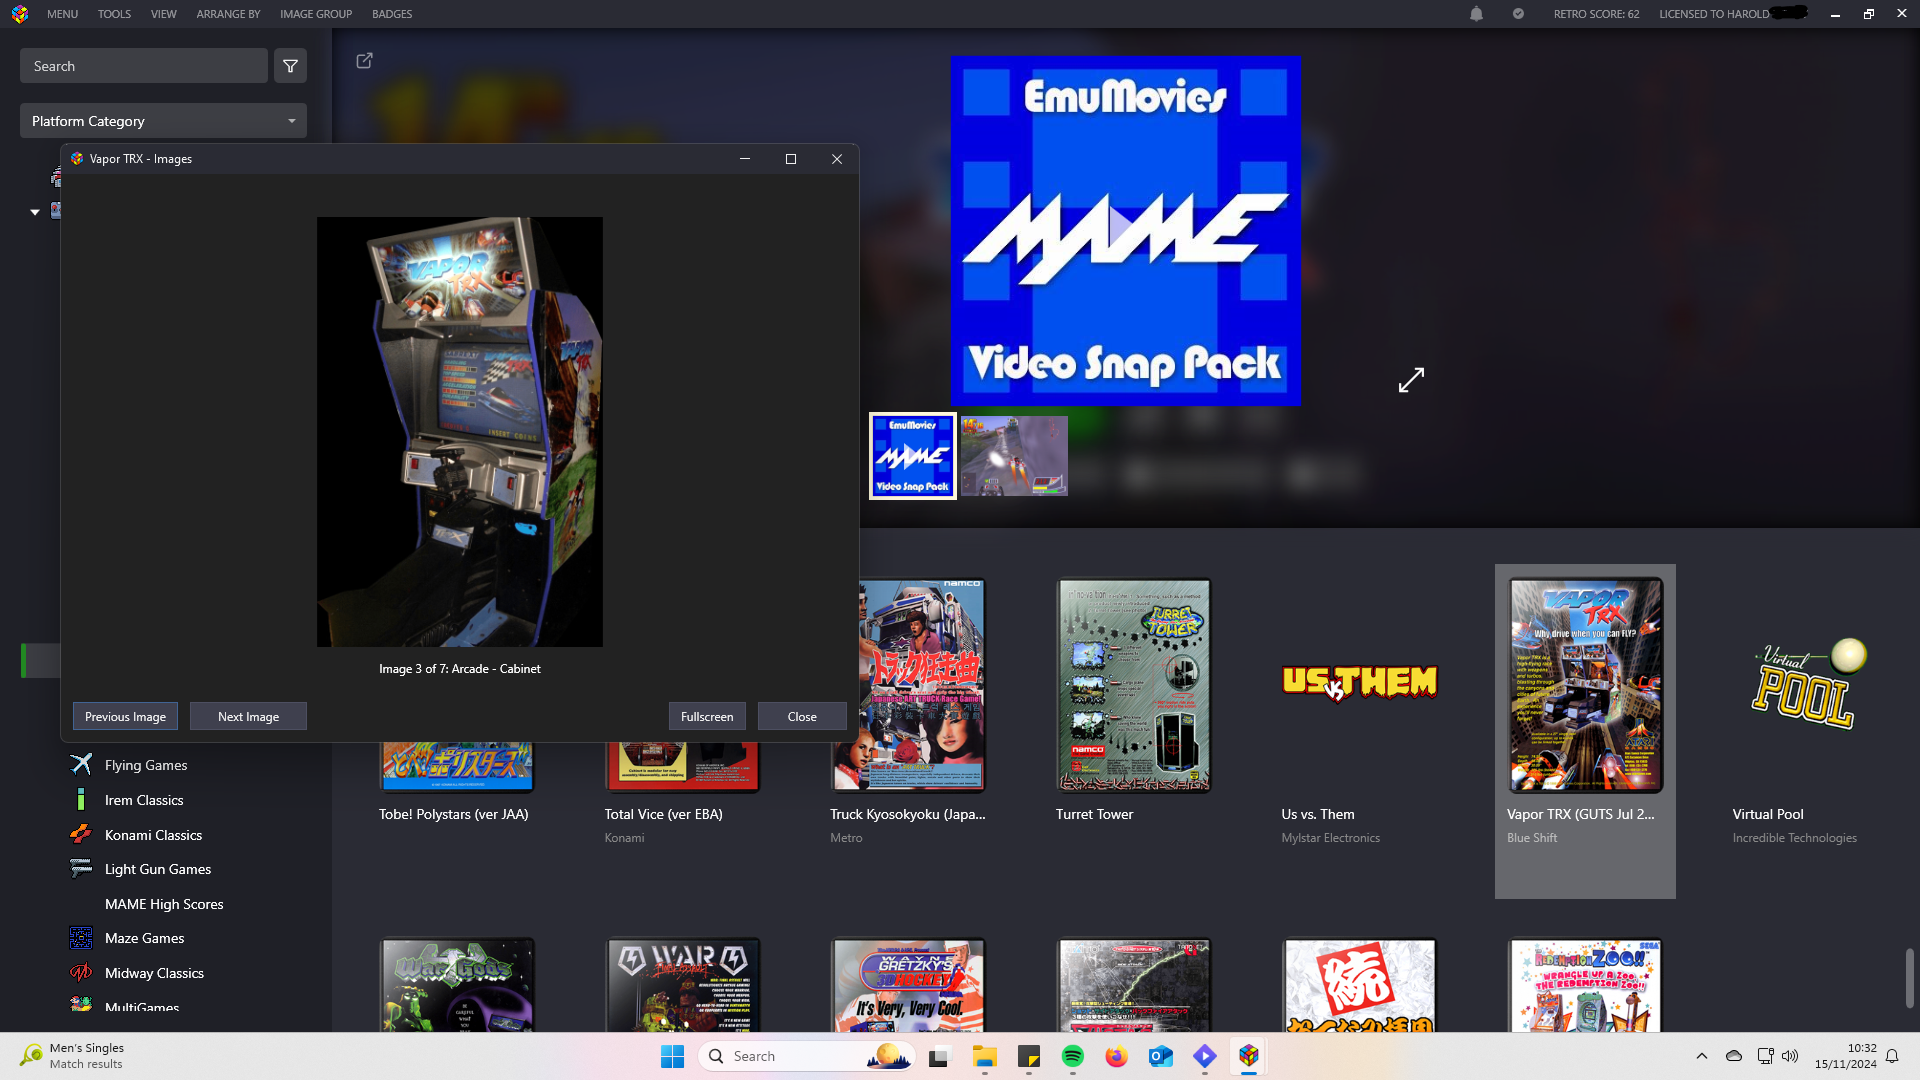
Task: Click the pop-out details icon
Action: 364,61
